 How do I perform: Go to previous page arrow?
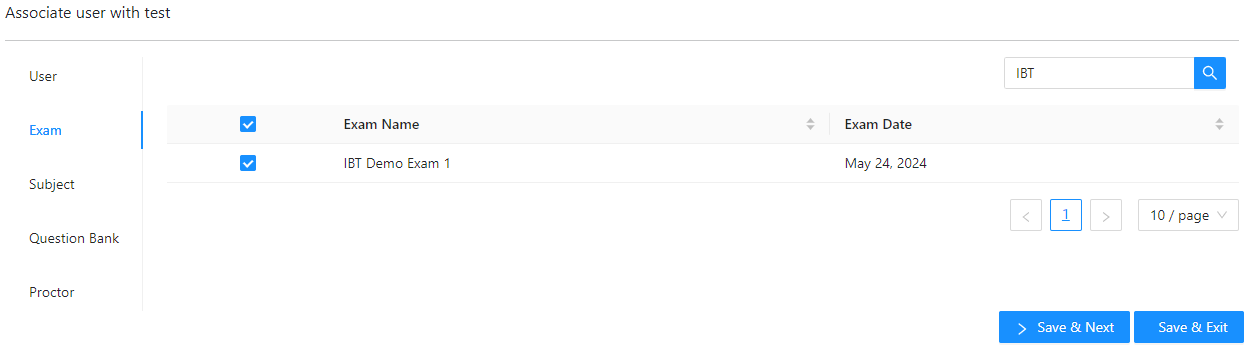(x=1026, y=216)
